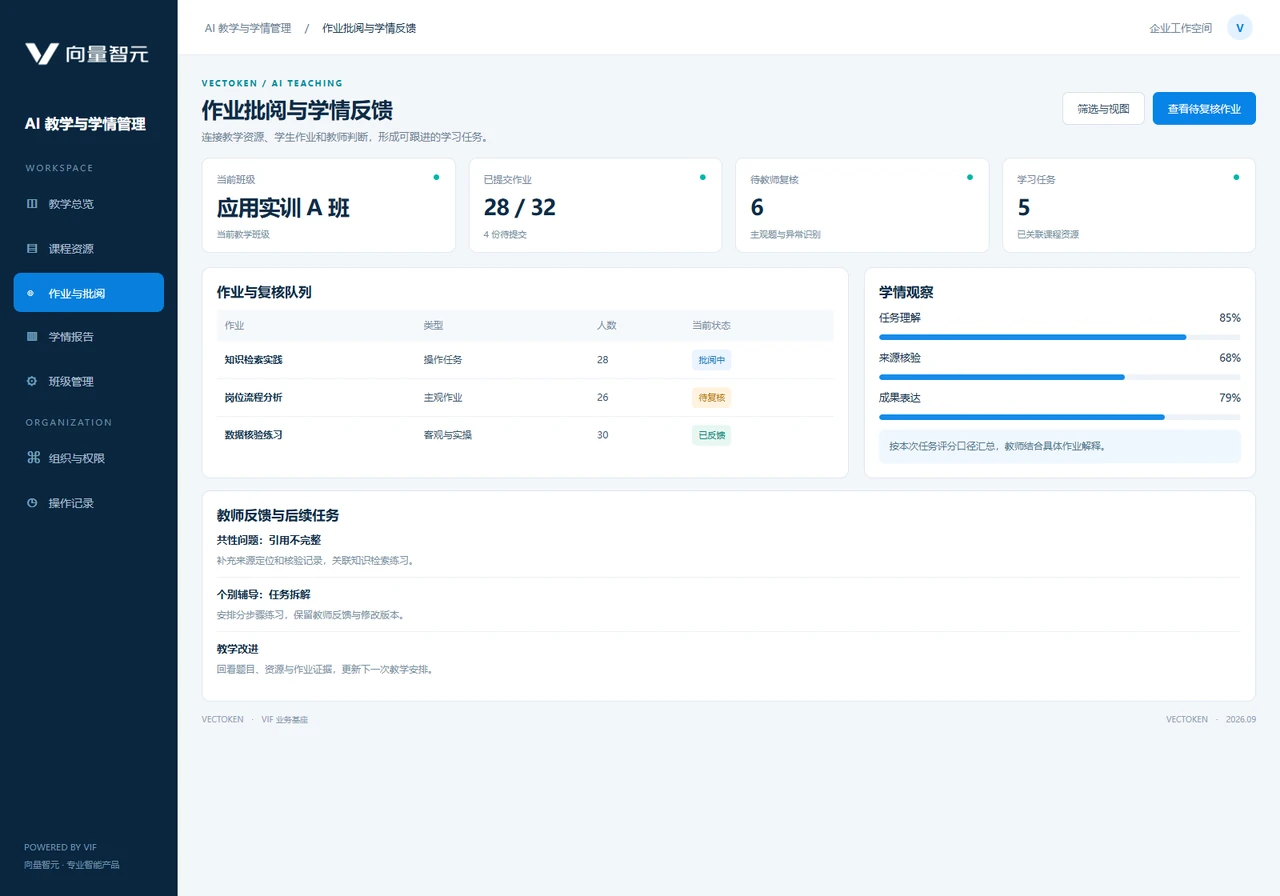Click the 来源核验 progress bar
Viewport: 1280px width, 896px height.
1060,377
